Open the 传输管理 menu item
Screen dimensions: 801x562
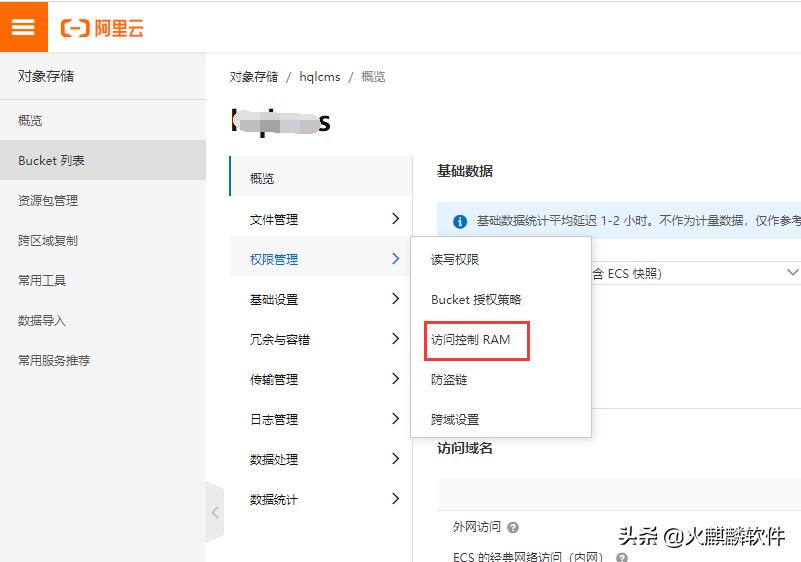coord(321,379)
